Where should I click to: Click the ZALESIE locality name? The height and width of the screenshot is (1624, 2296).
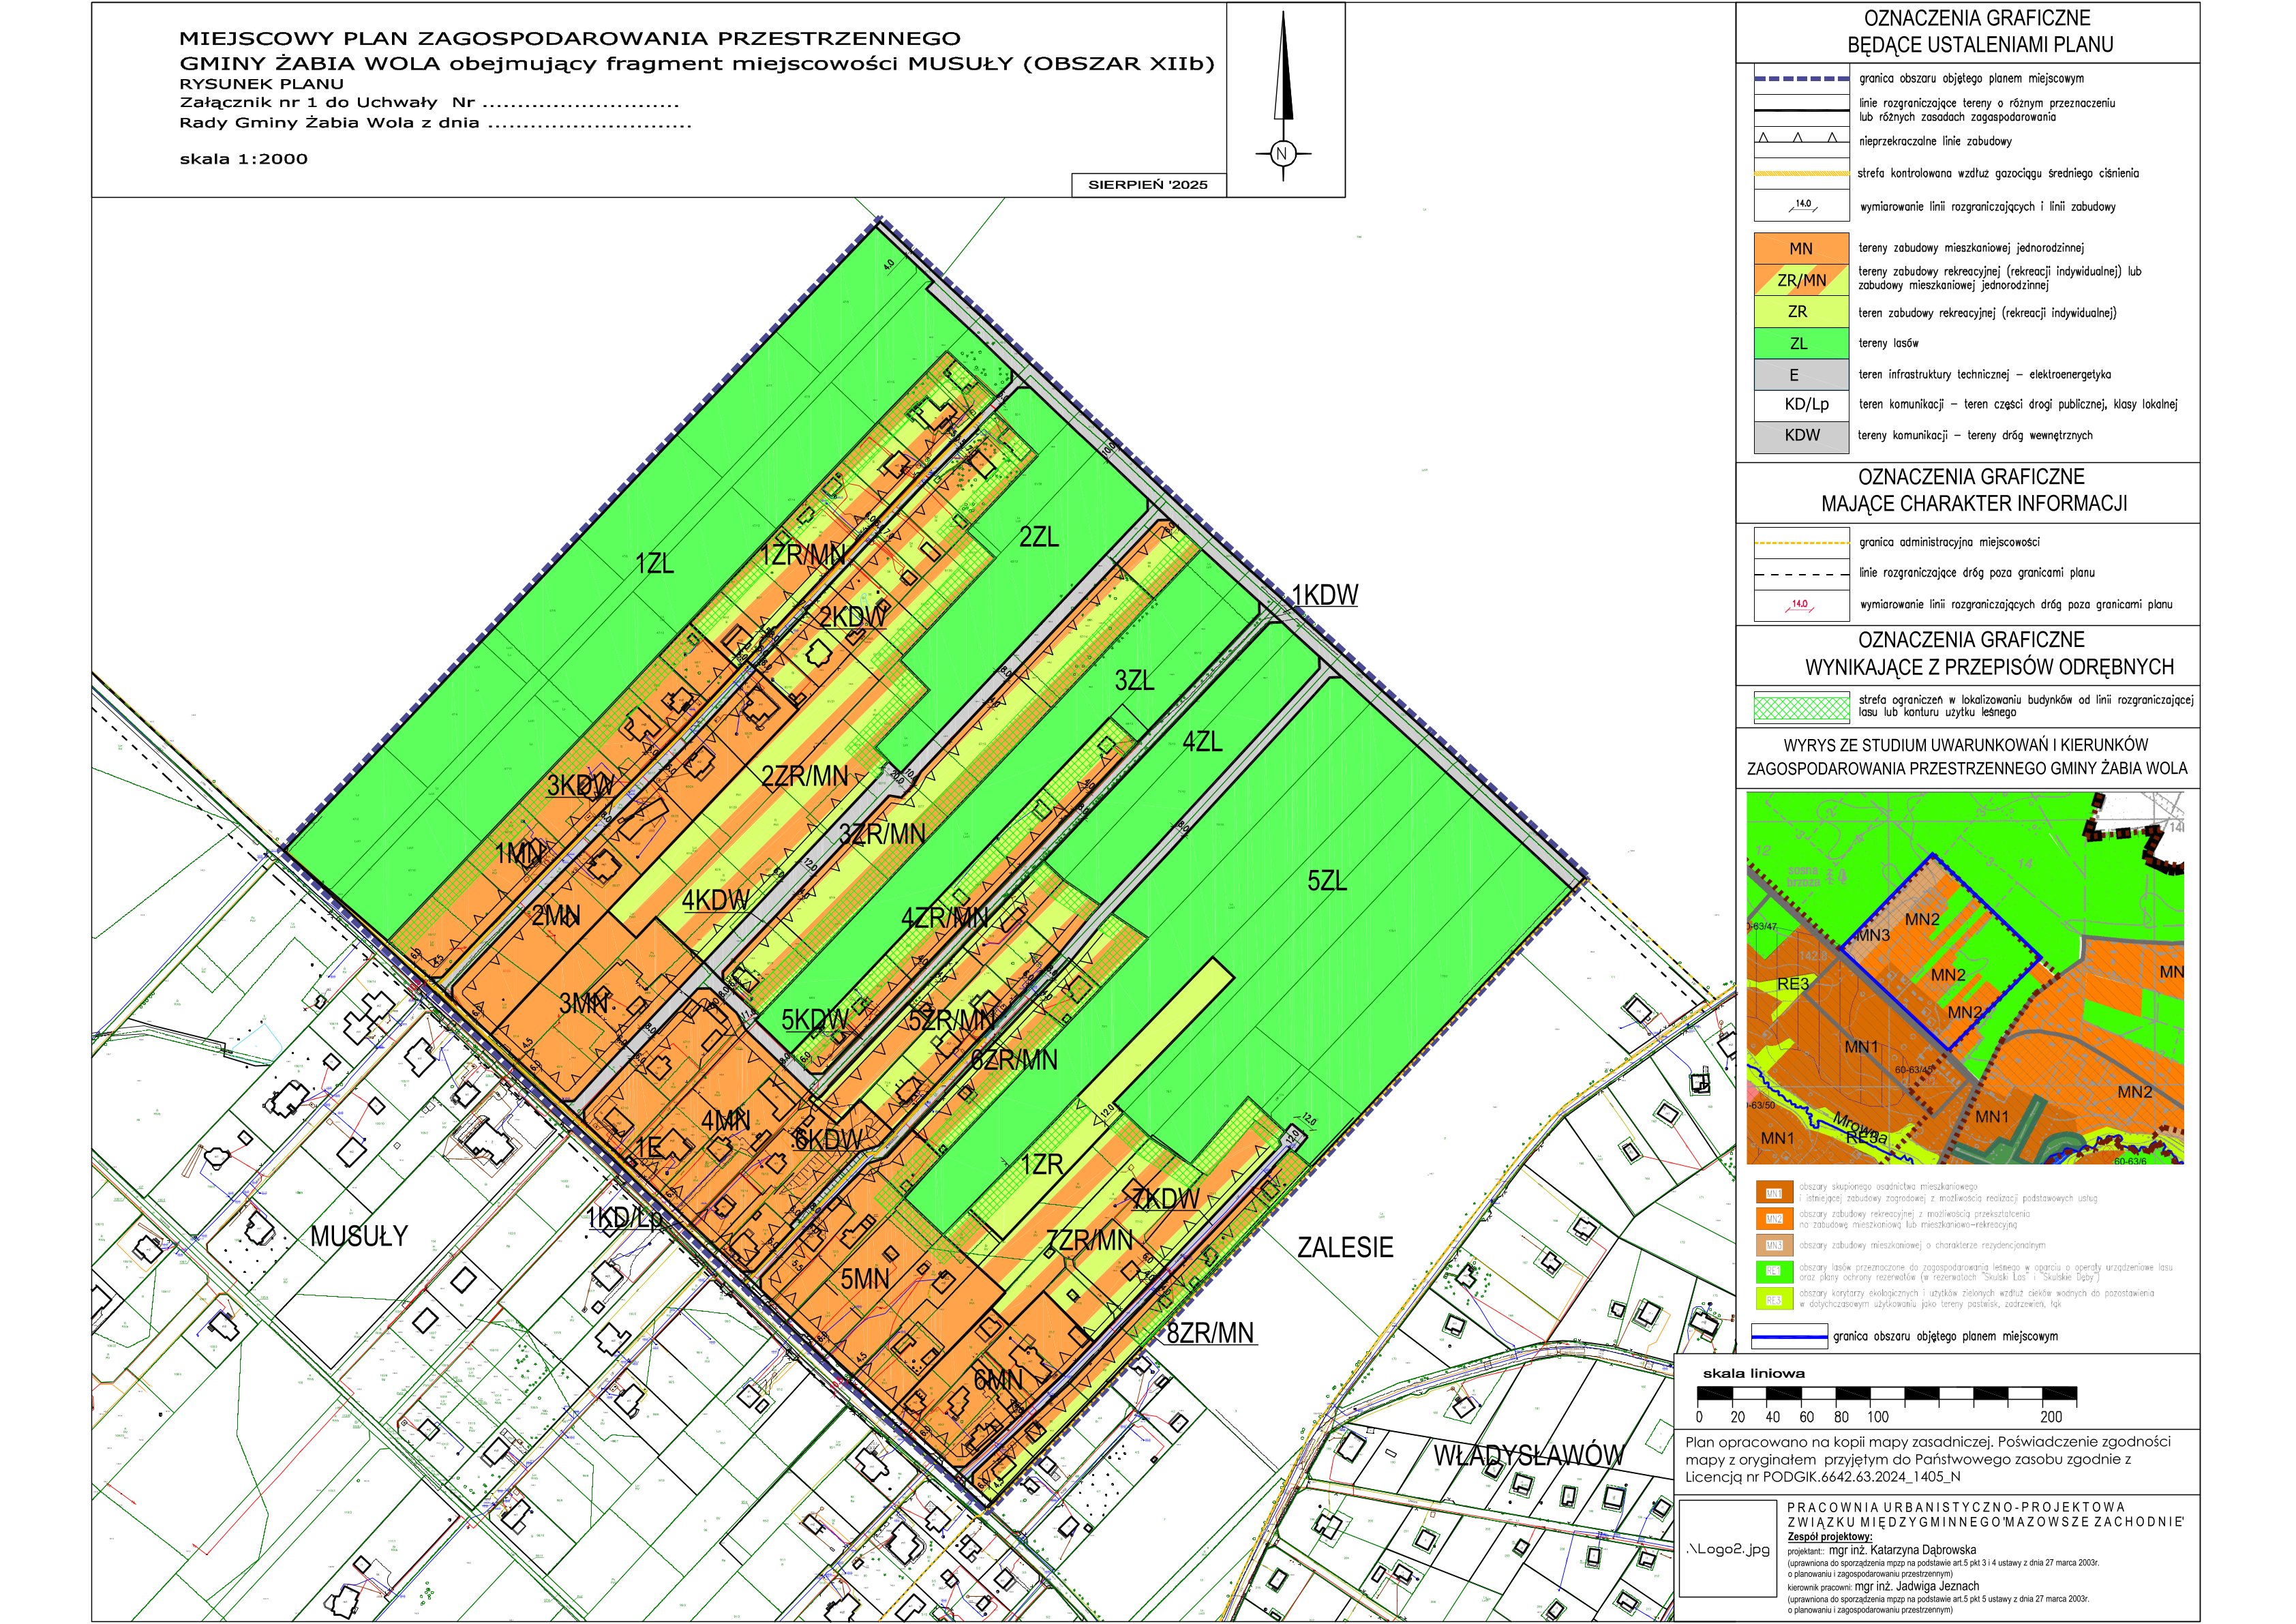(x=1345, y=1247)
